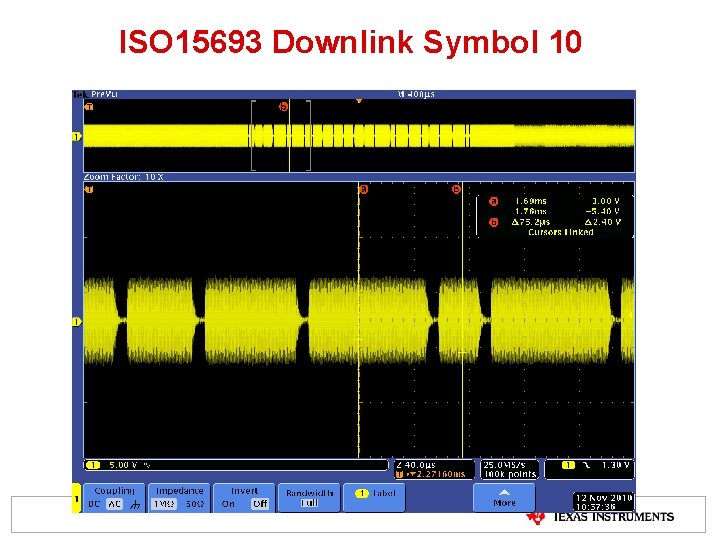
Task: Click the zoom bracket region in overview strip
Action: [x=281, y=136]
